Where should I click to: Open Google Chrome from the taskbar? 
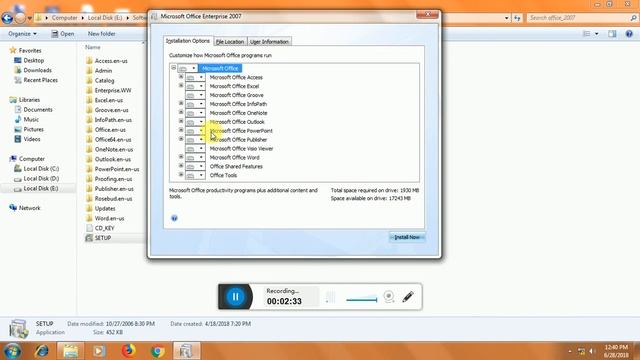157,351
